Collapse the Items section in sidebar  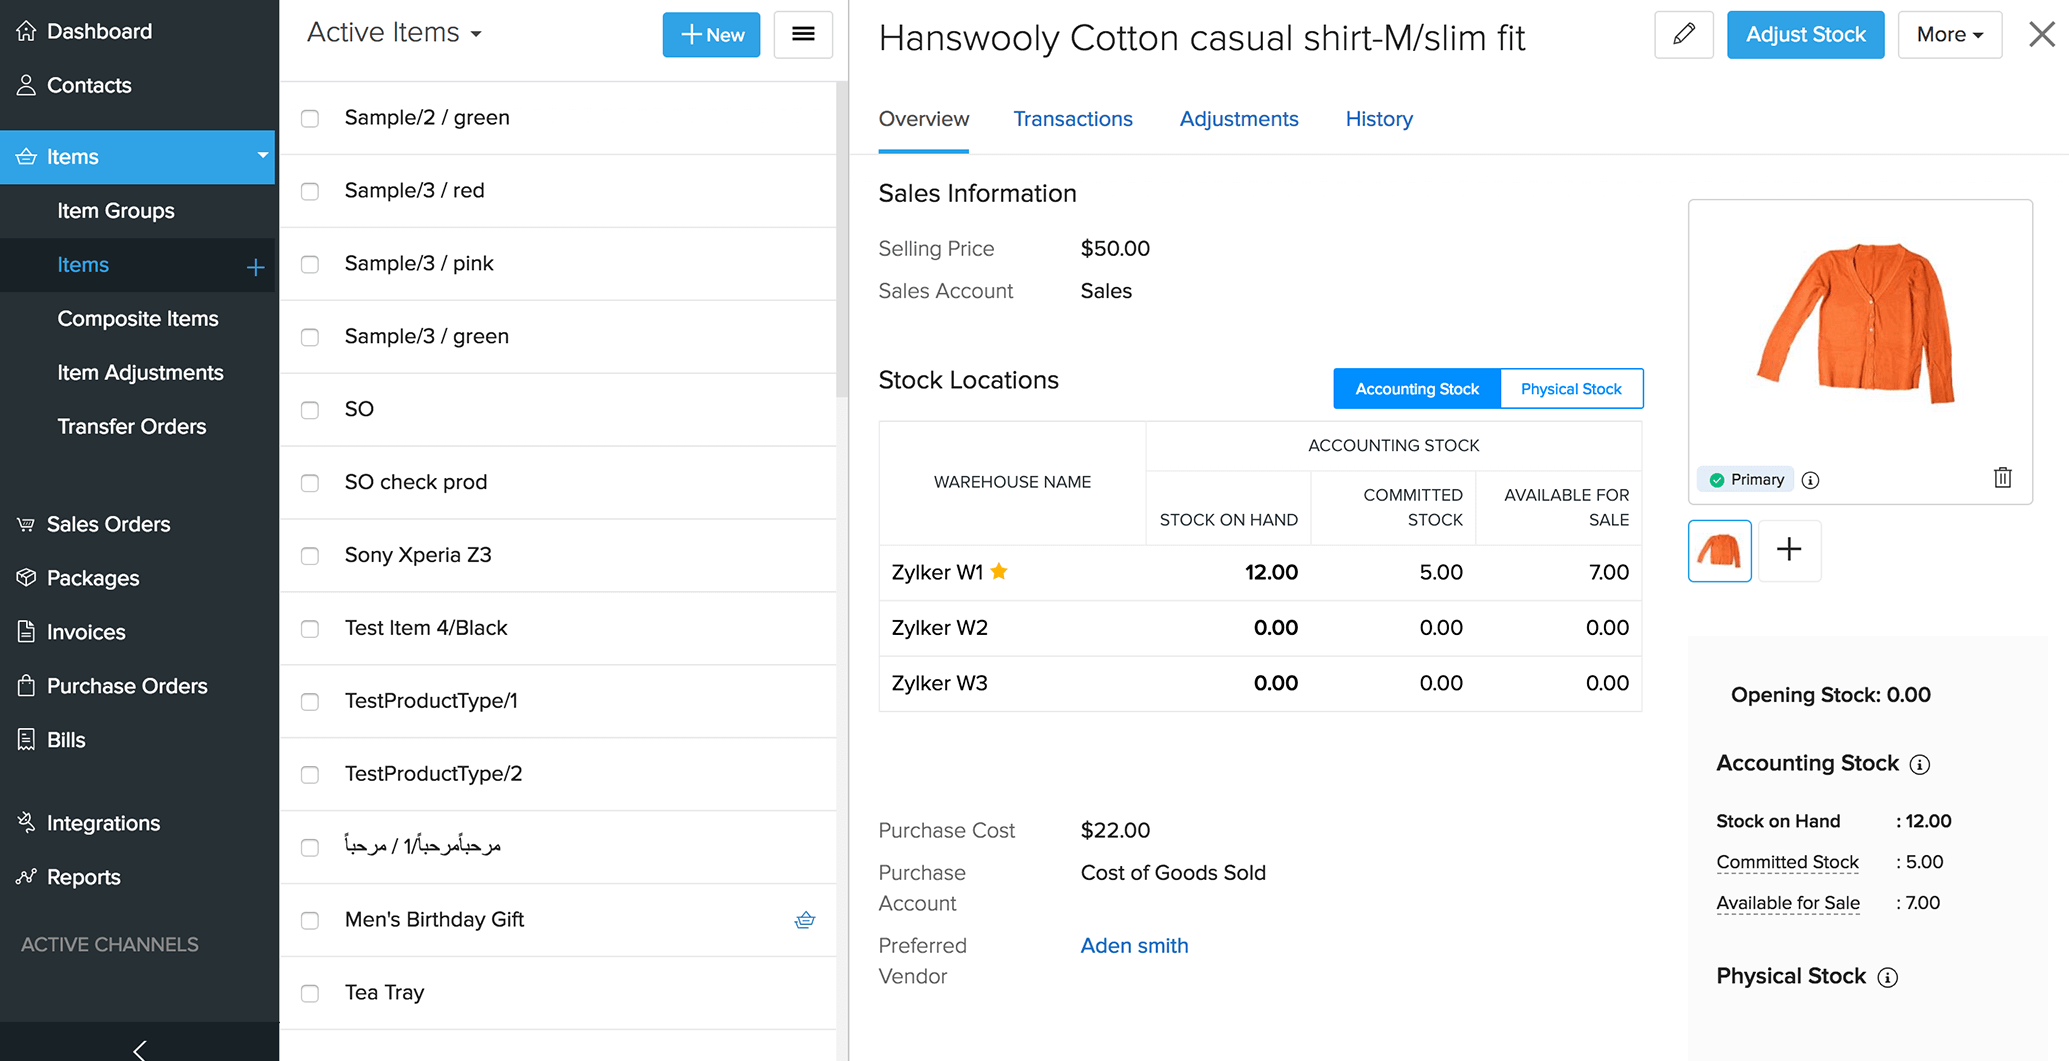262,156
